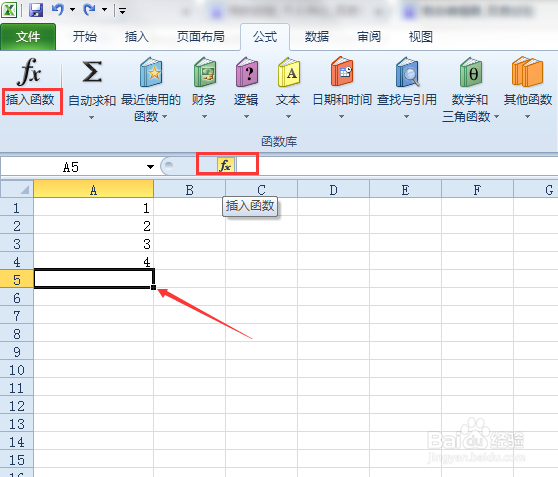Select row 8 header
The height and width of the screenshot is (477, 558).
[17, 334]
